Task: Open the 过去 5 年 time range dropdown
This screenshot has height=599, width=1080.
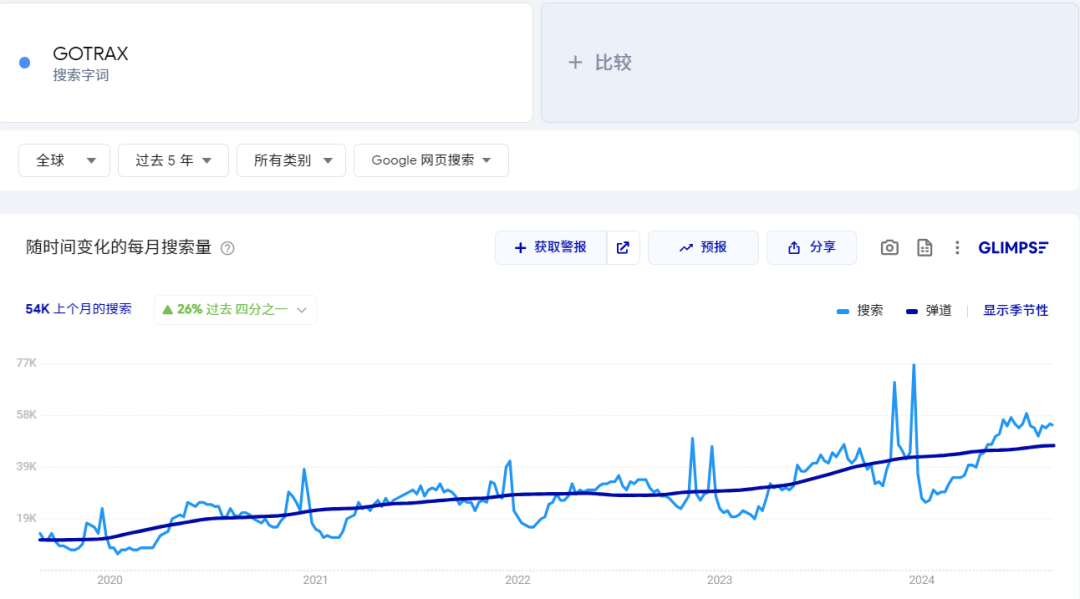Action: click(173, 160)
